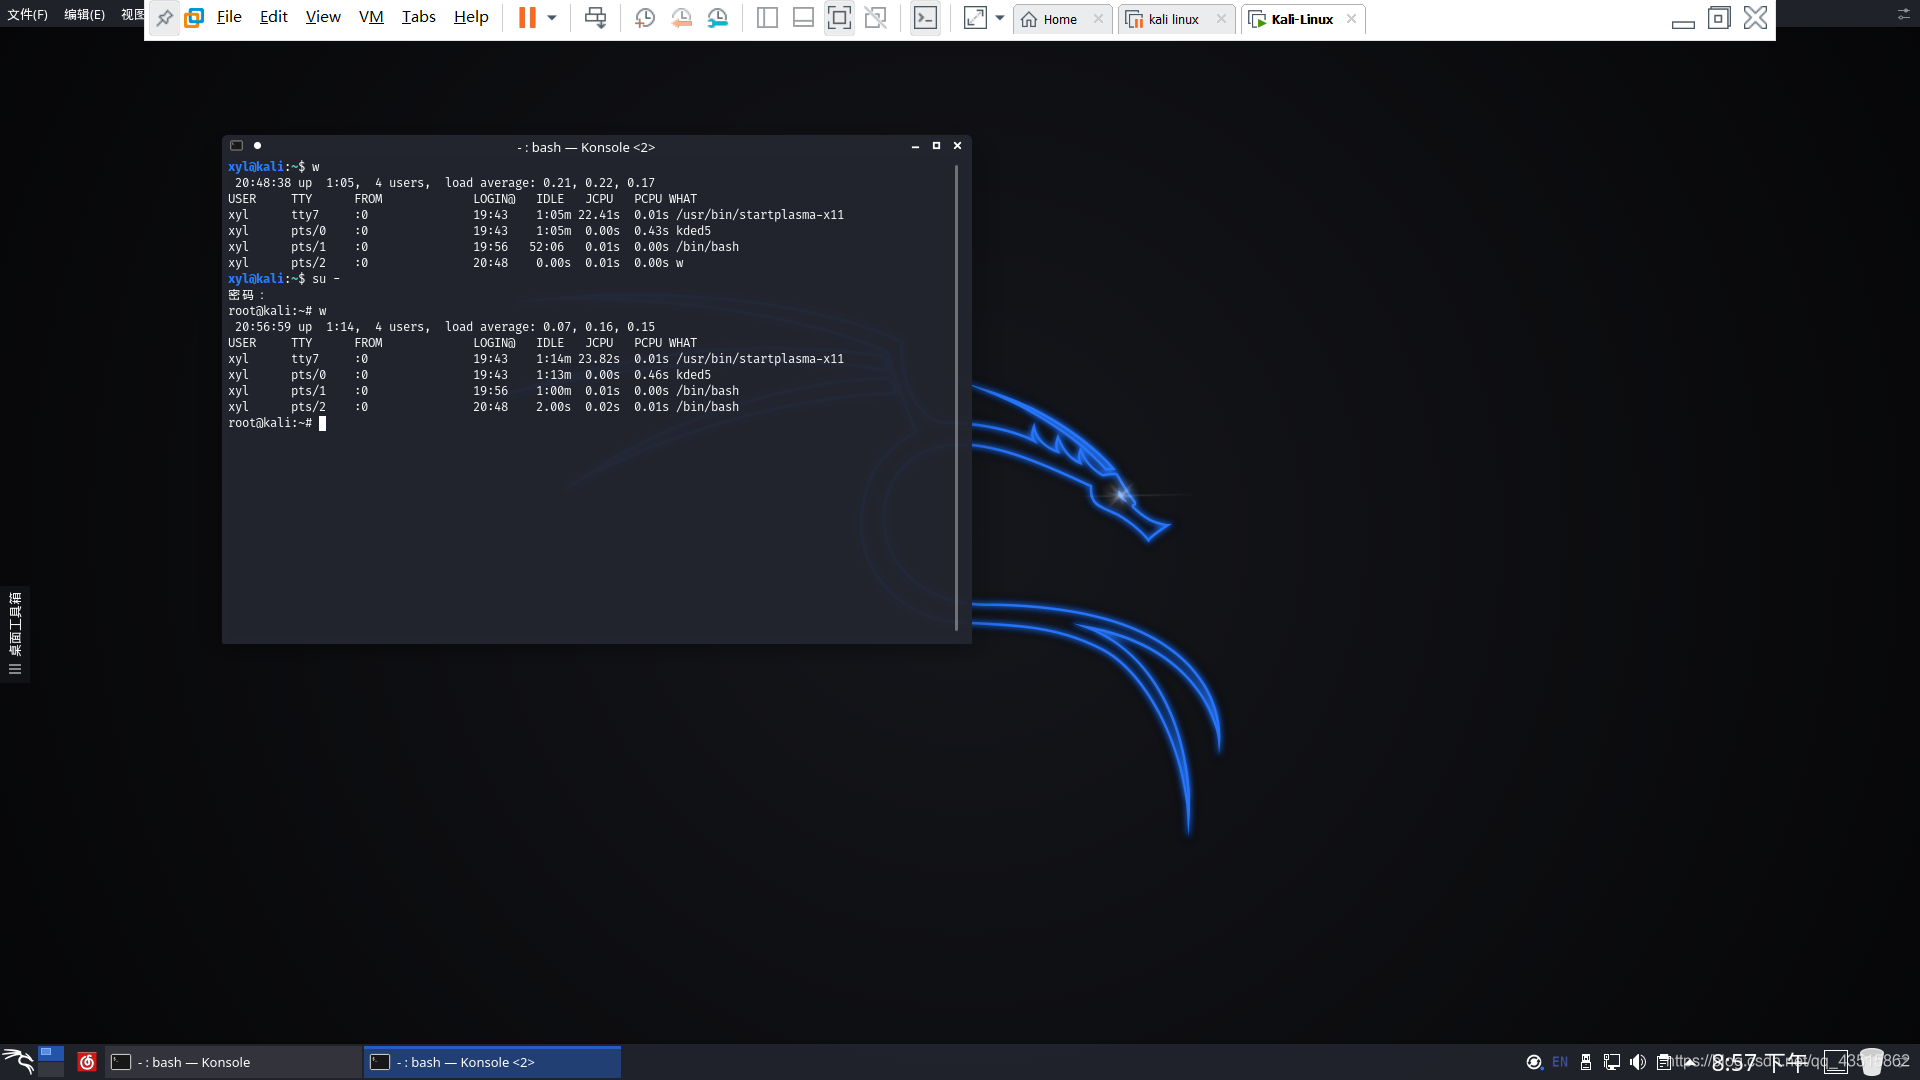Toggle the thumbnail bar view
The width and height of the screenshot is (1920, 1080).
[803, 18]
